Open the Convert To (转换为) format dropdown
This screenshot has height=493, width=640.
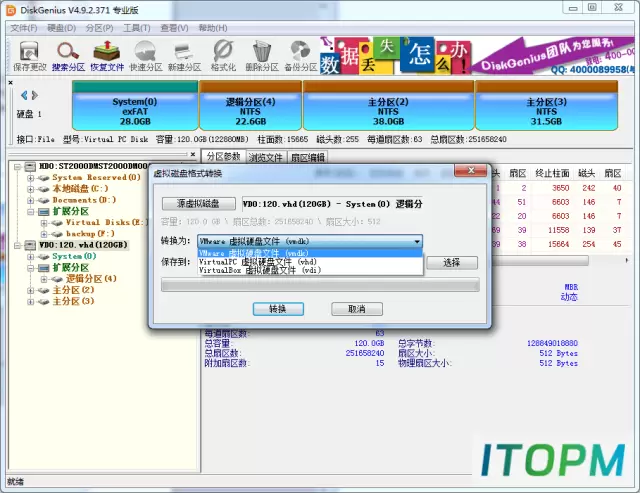click(310, 241)
